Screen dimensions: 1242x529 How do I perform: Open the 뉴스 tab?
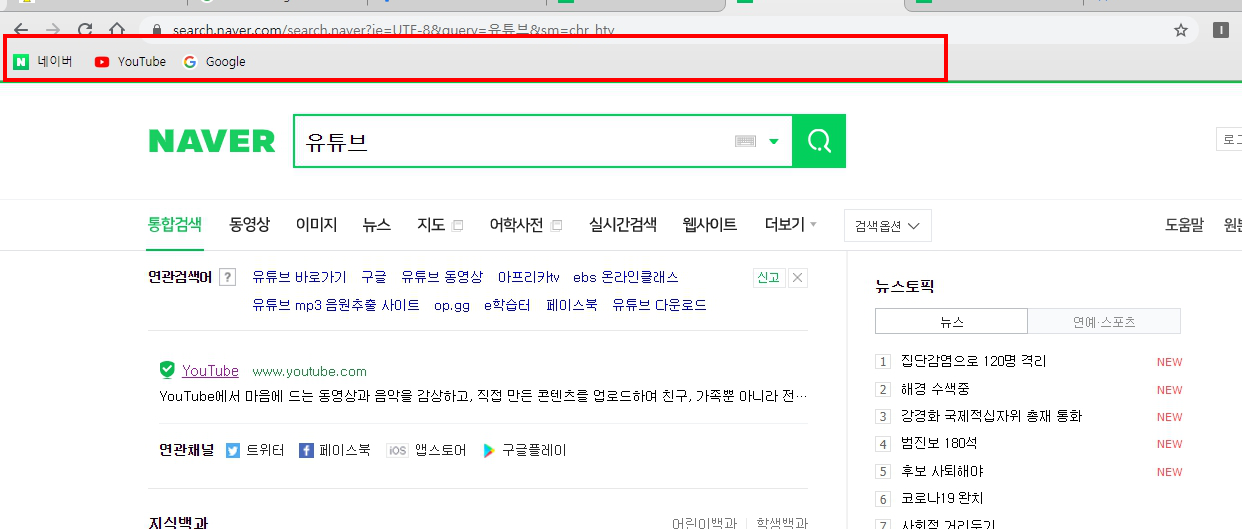[376, 225]
